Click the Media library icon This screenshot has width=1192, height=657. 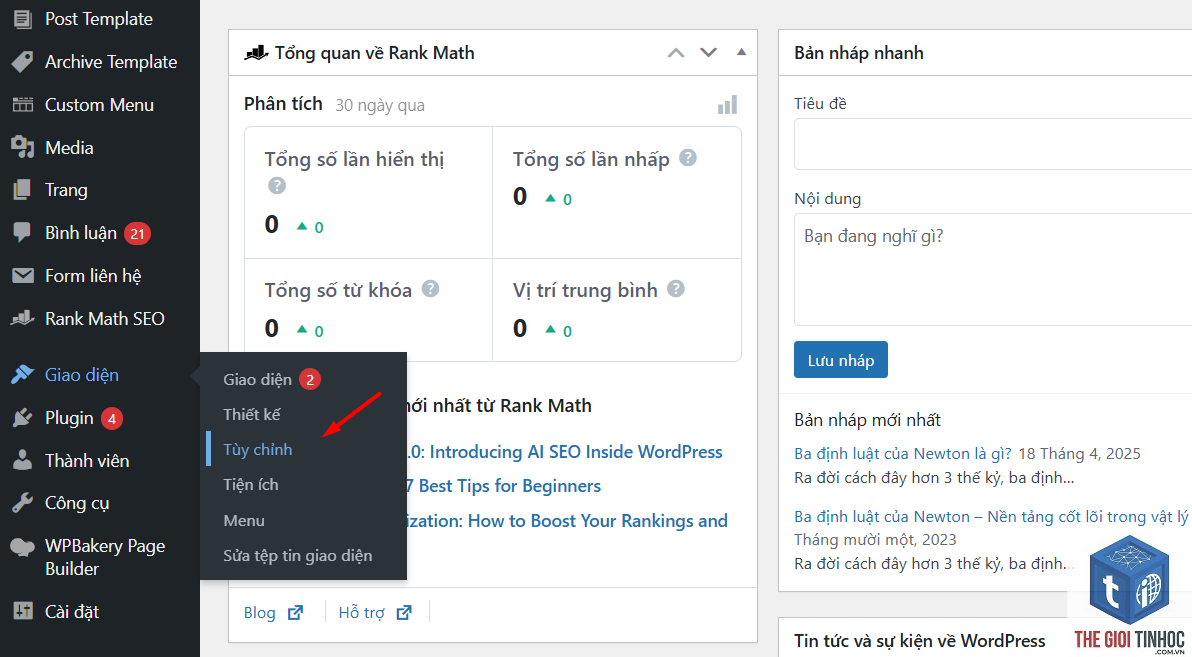point(23,148)
